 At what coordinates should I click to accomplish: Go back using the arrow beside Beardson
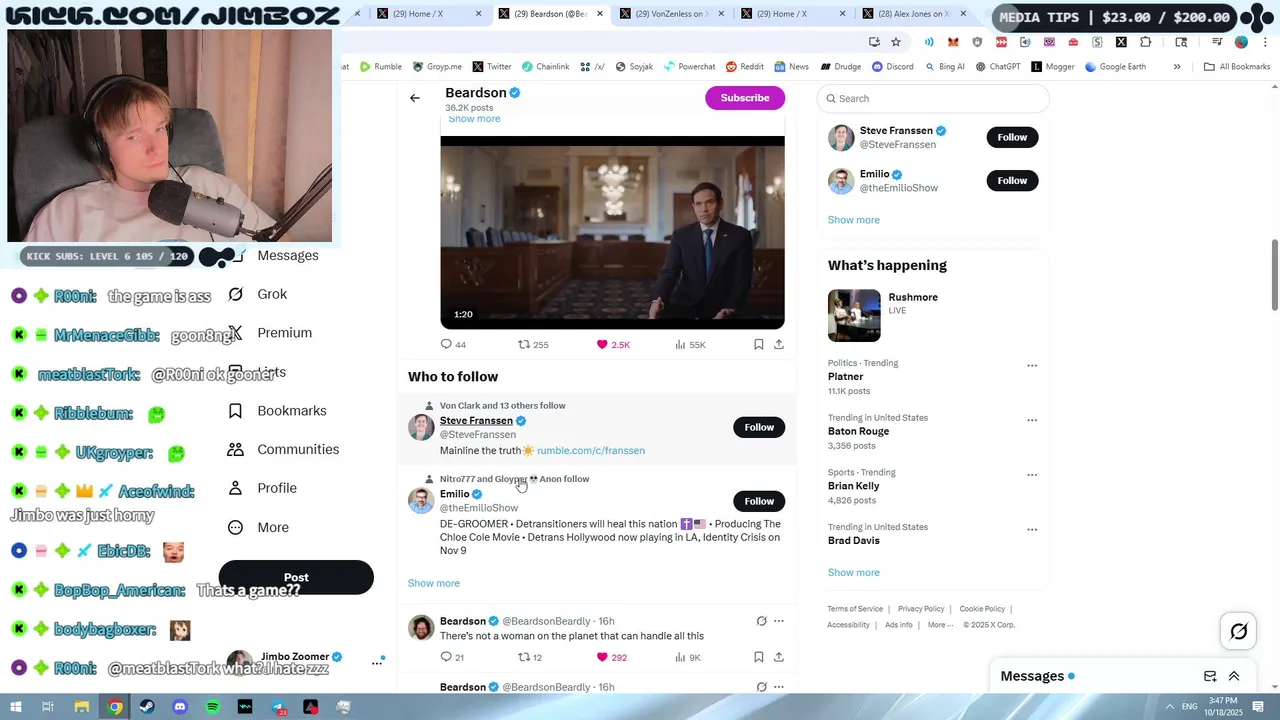415,98
